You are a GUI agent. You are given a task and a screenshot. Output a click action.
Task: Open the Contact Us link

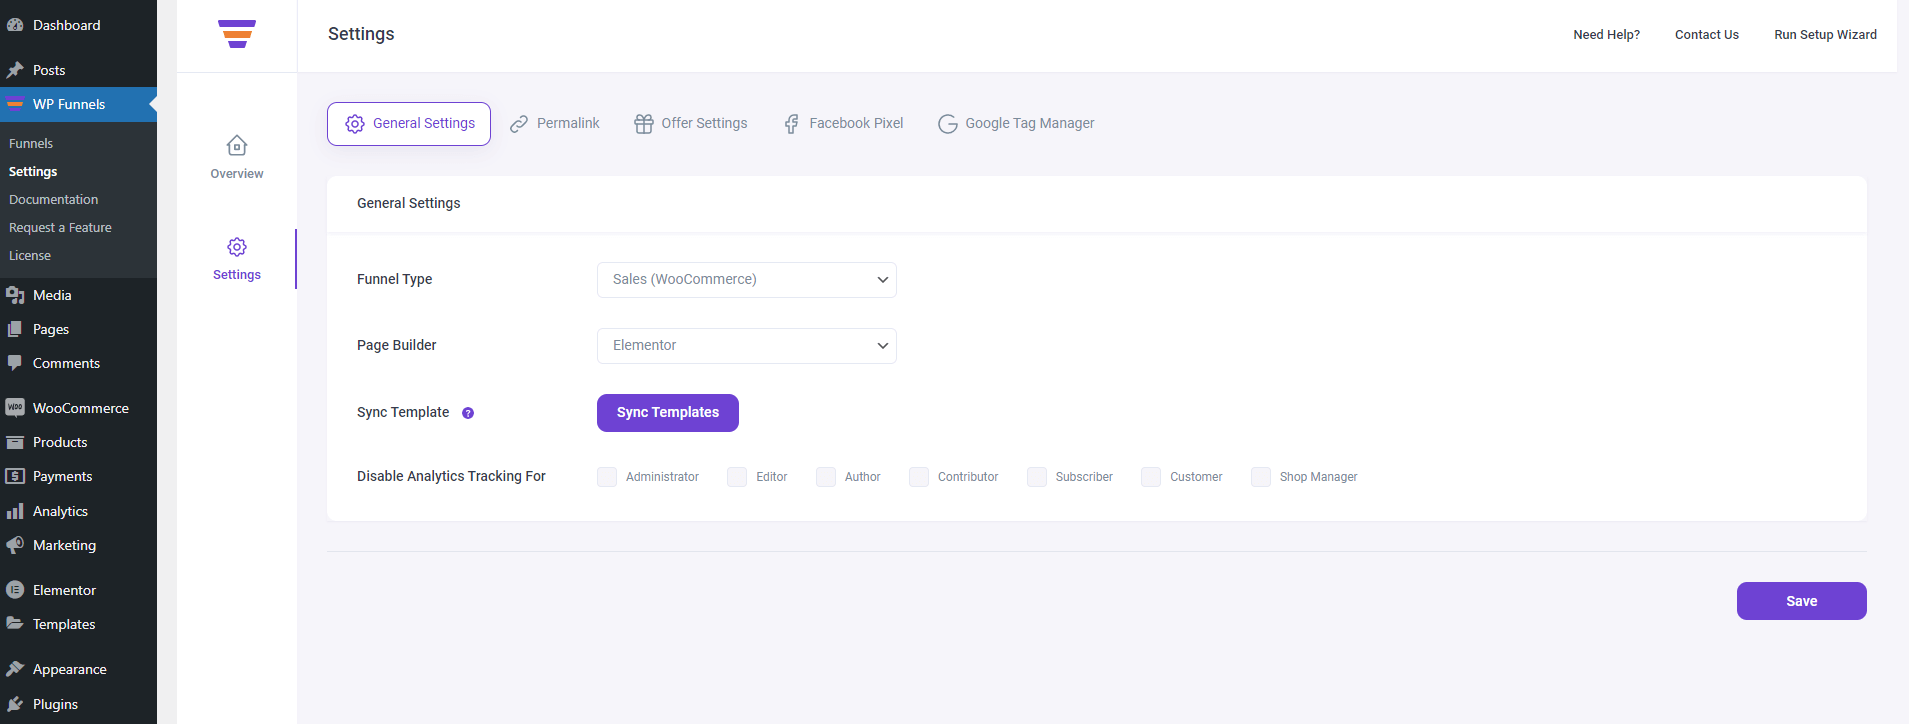(1707, 35)
